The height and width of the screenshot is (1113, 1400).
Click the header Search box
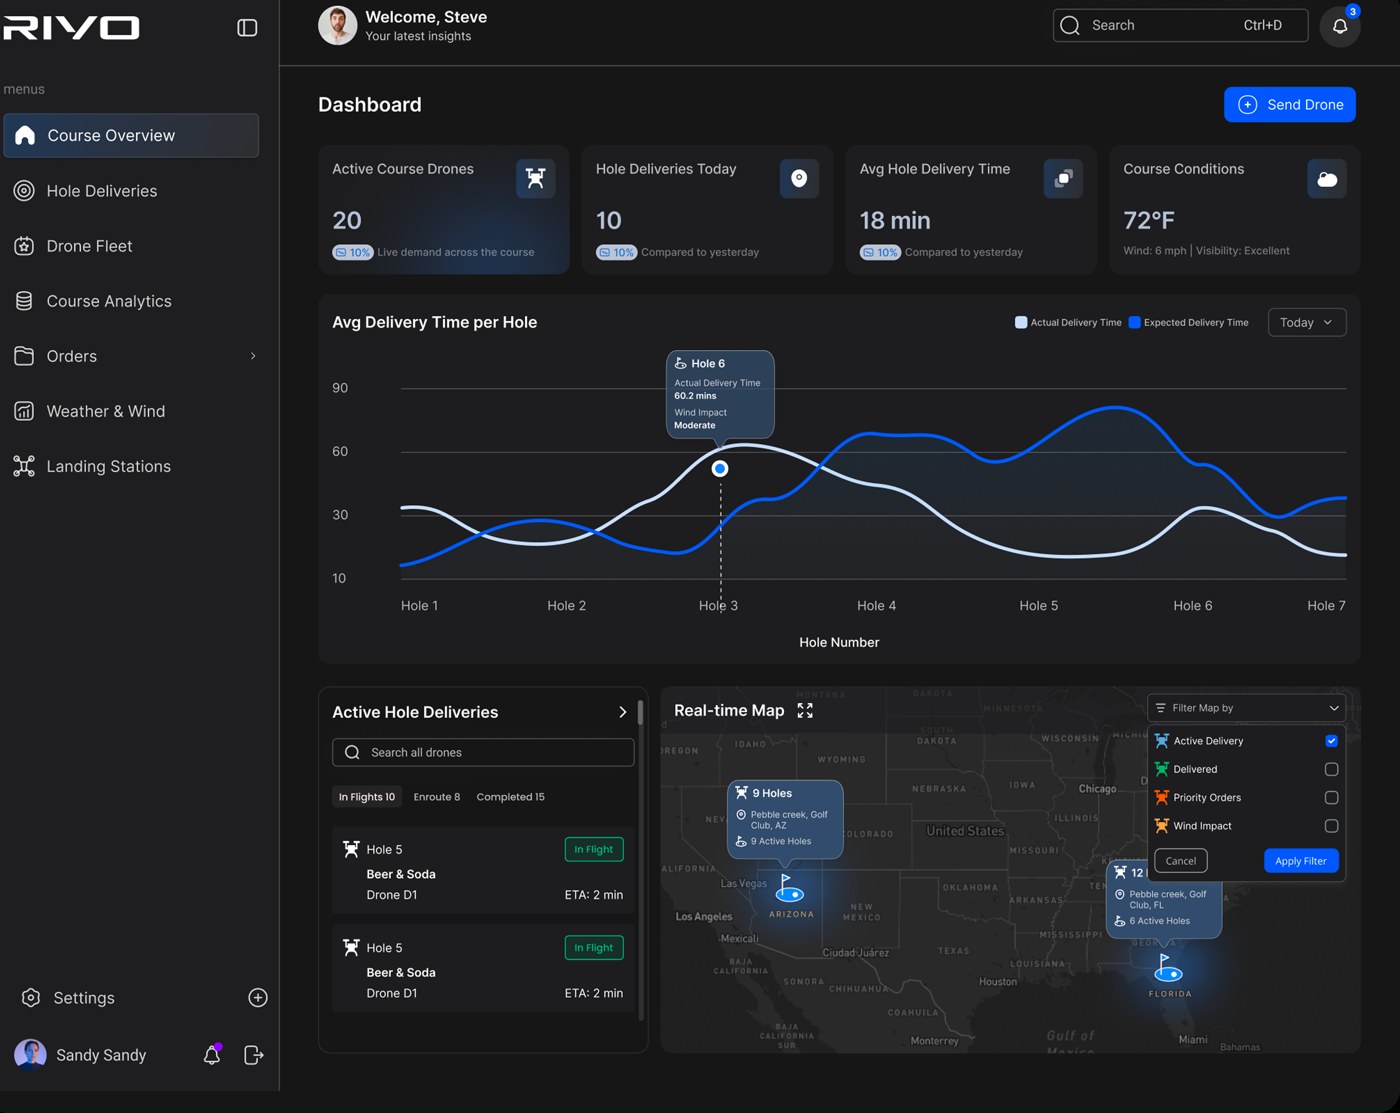tap(1180, 25)
